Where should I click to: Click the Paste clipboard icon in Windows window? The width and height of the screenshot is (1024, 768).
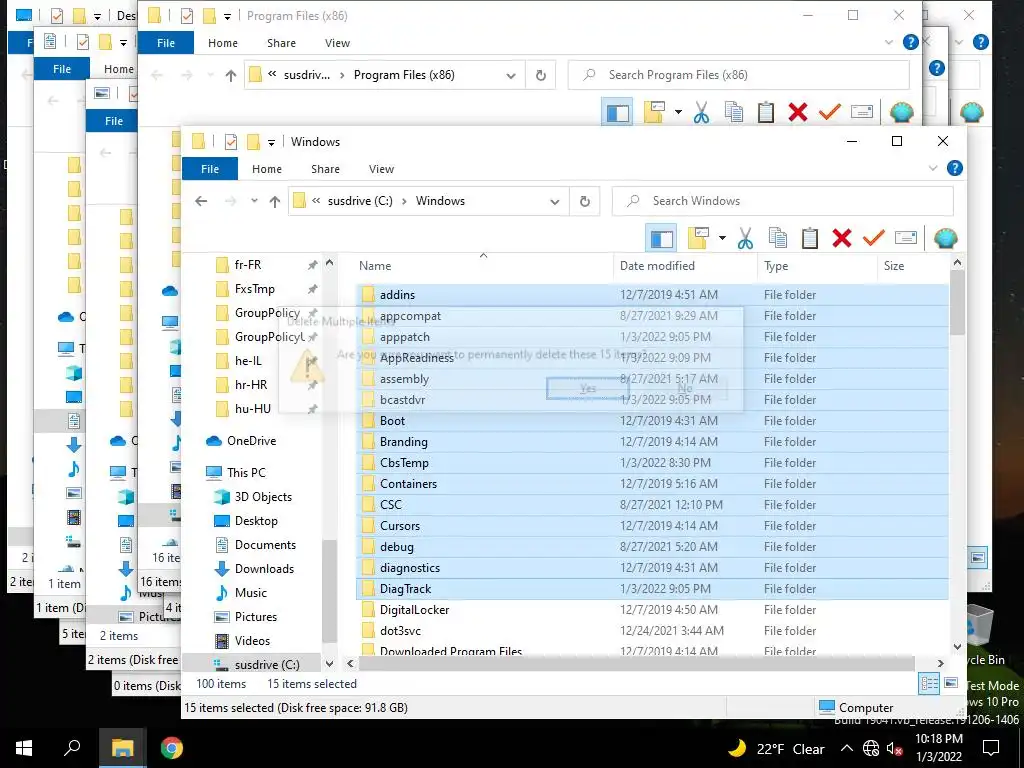pyautogui.click(x=810, y=238)
